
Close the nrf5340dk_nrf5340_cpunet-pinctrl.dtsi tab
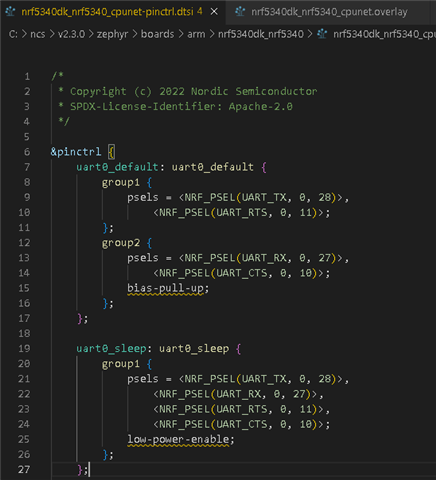pyautogui.click(x=214, y=12)
